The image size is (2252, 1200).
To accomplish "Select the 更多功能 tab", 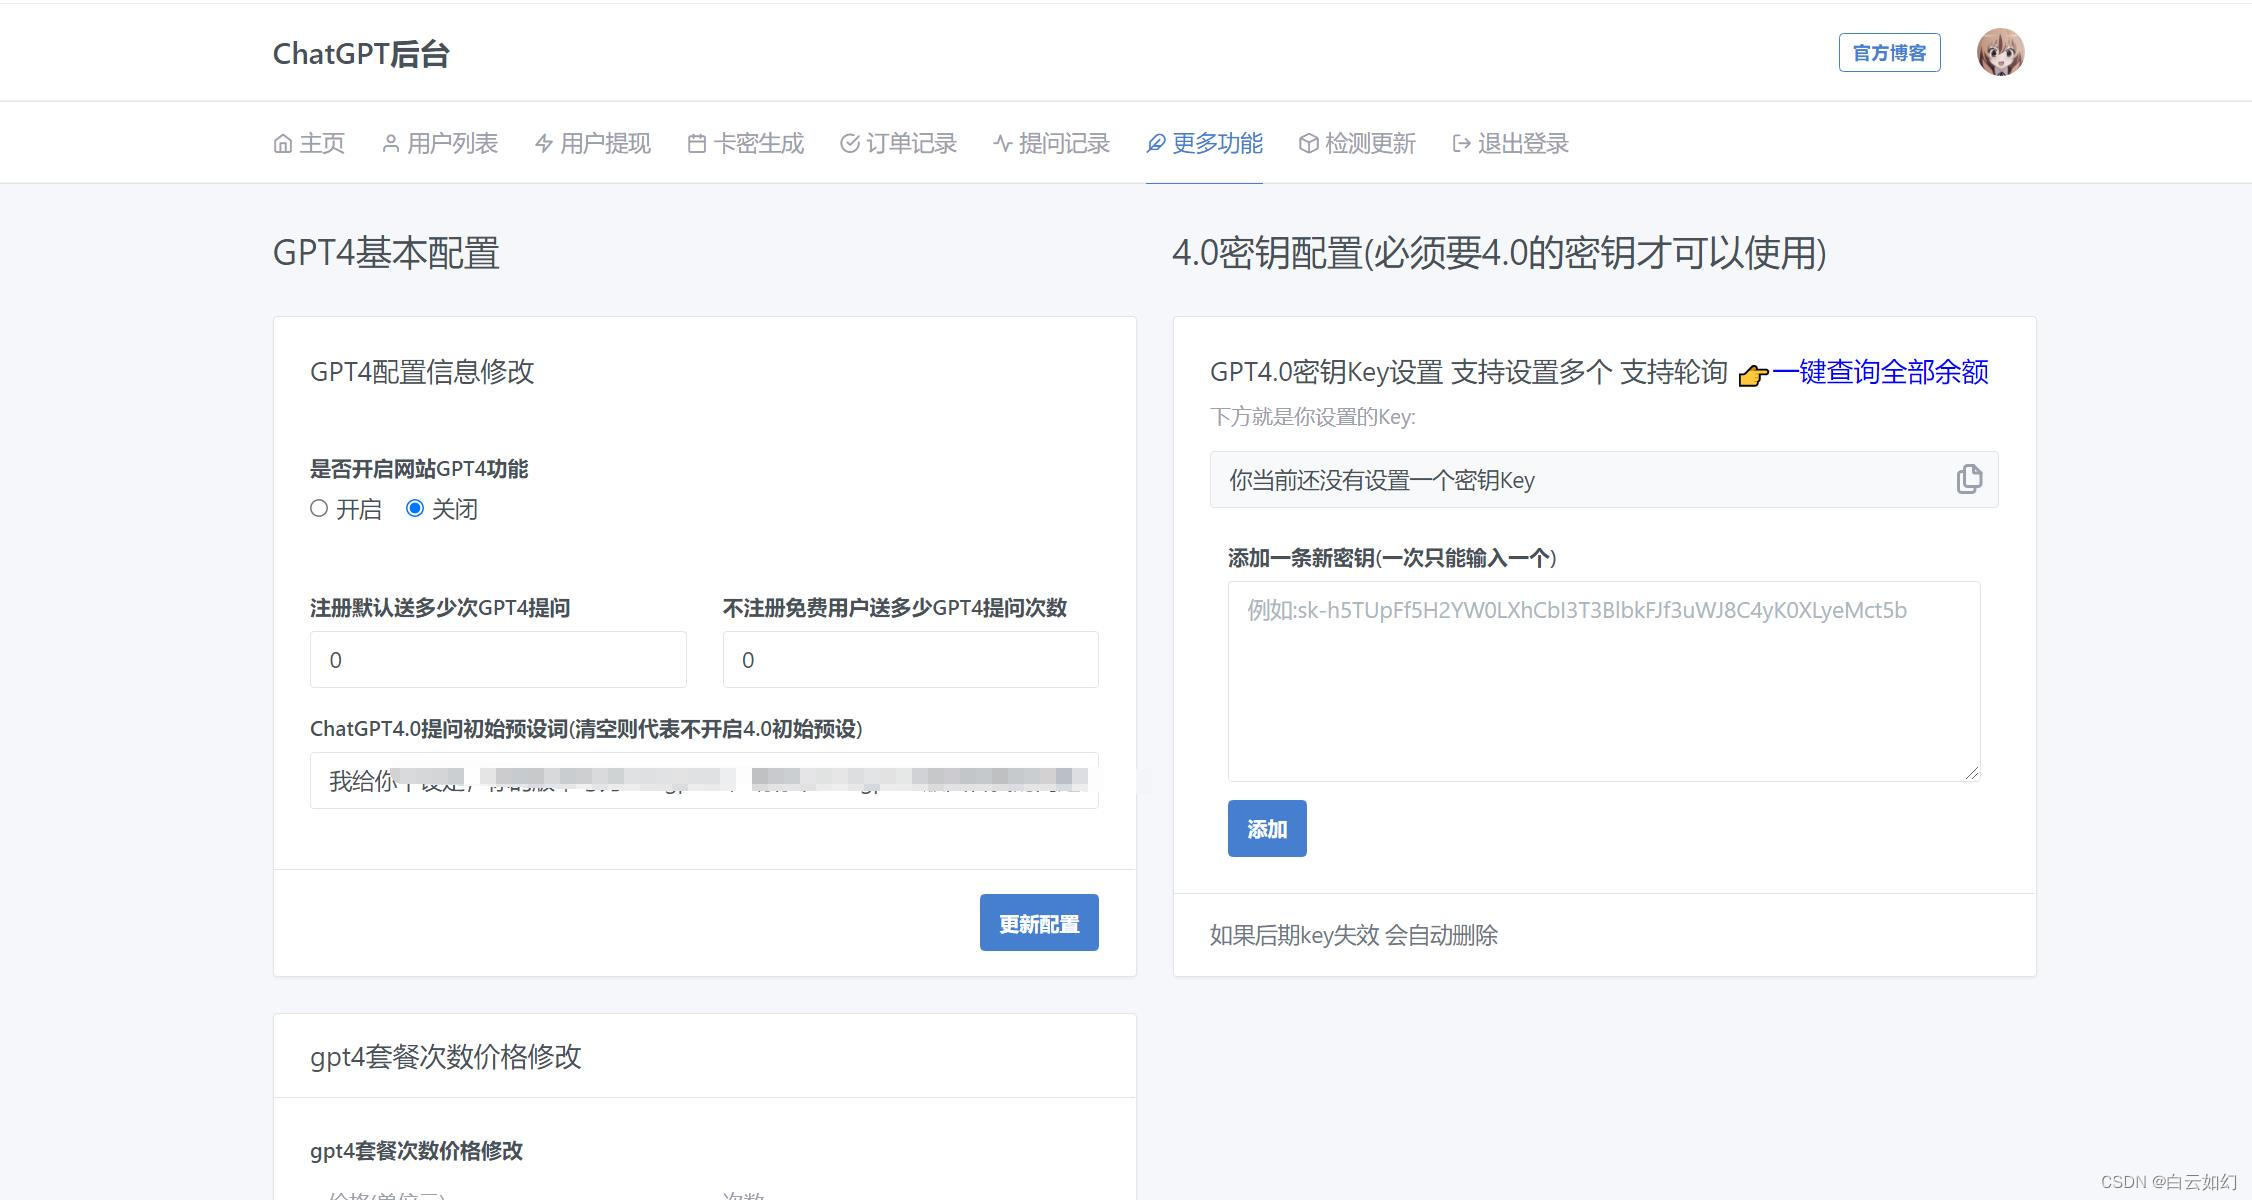I will click(x=1204, y=143).
